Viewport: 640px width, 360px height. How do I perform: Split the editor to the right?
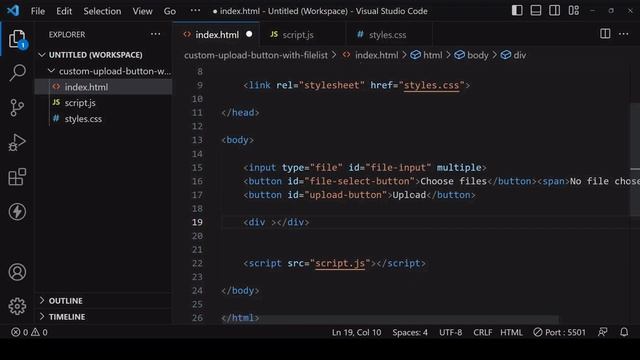605,34
